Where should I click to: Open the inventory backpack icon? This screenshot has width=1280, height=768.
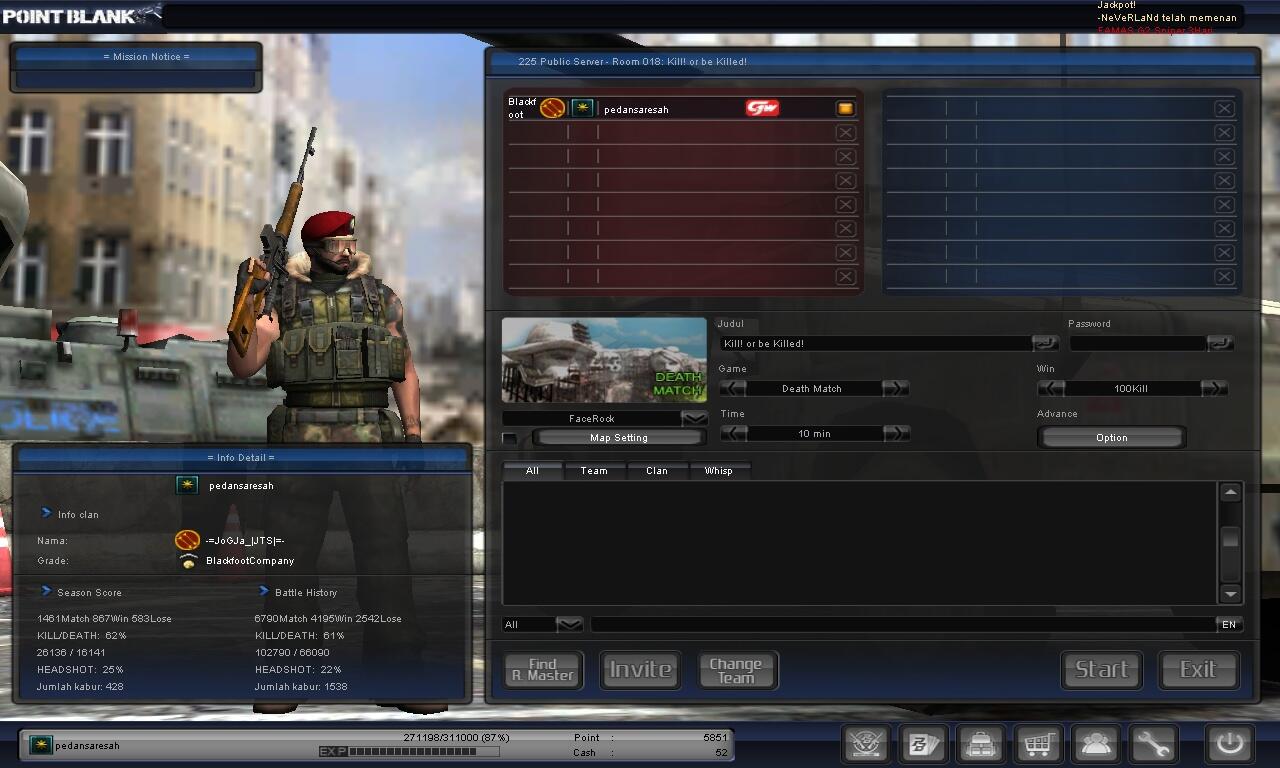pyautogui.click(x=981, y=744)
